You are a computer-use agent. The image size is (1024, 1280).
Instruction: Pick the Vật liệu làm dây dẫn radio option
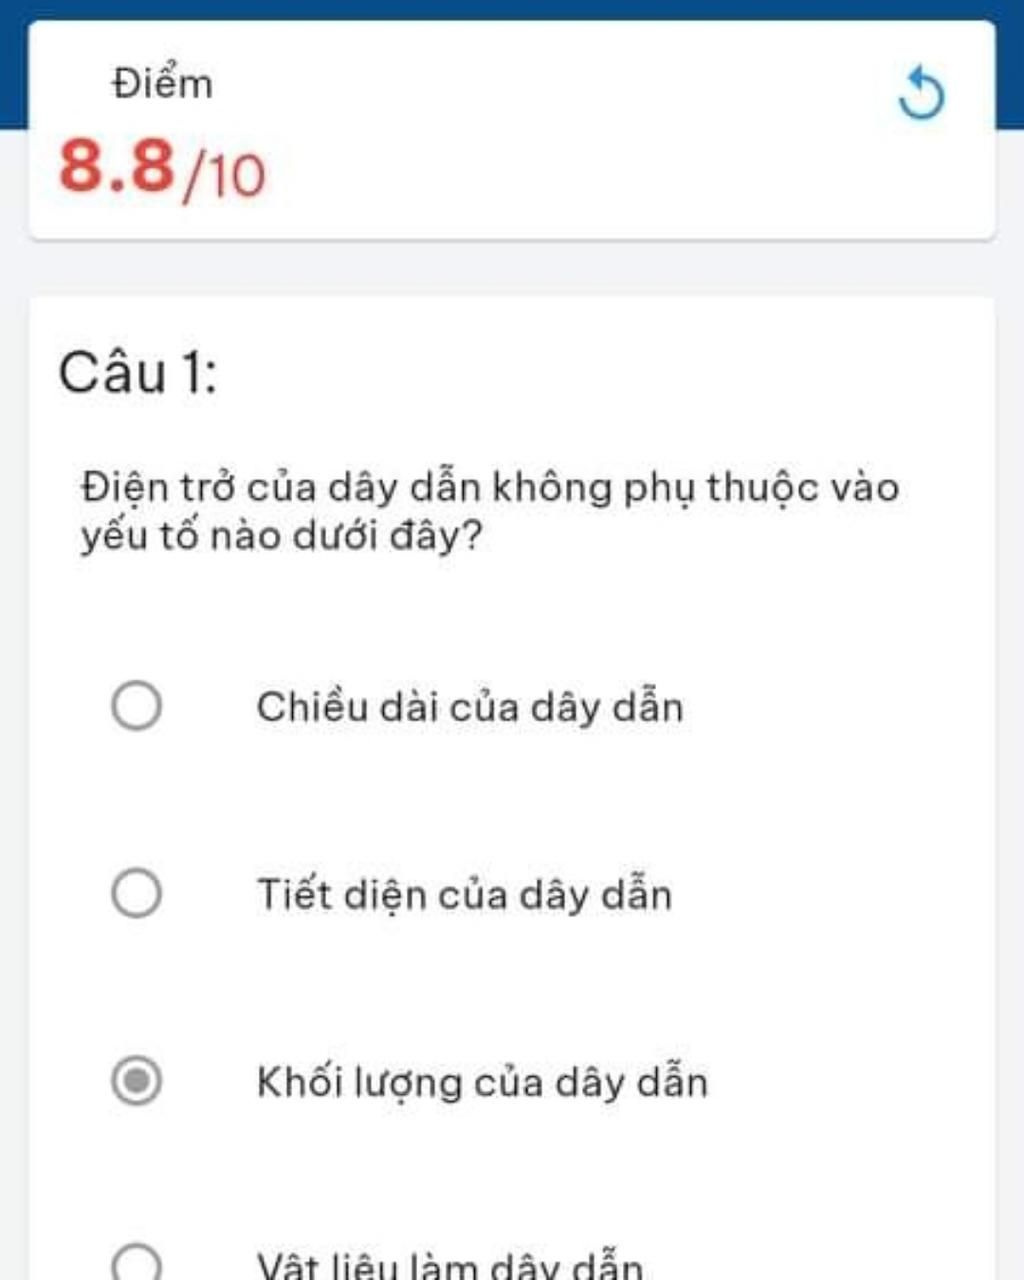pos(136,1262)
